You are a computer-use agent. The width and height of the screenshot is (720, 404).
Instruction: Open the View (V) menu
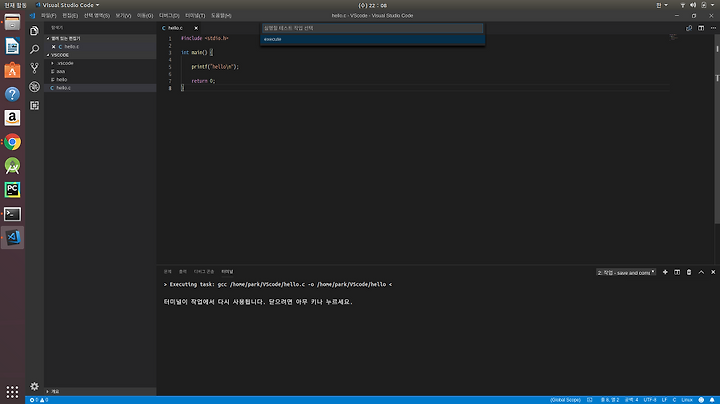[x=123, y=16]
